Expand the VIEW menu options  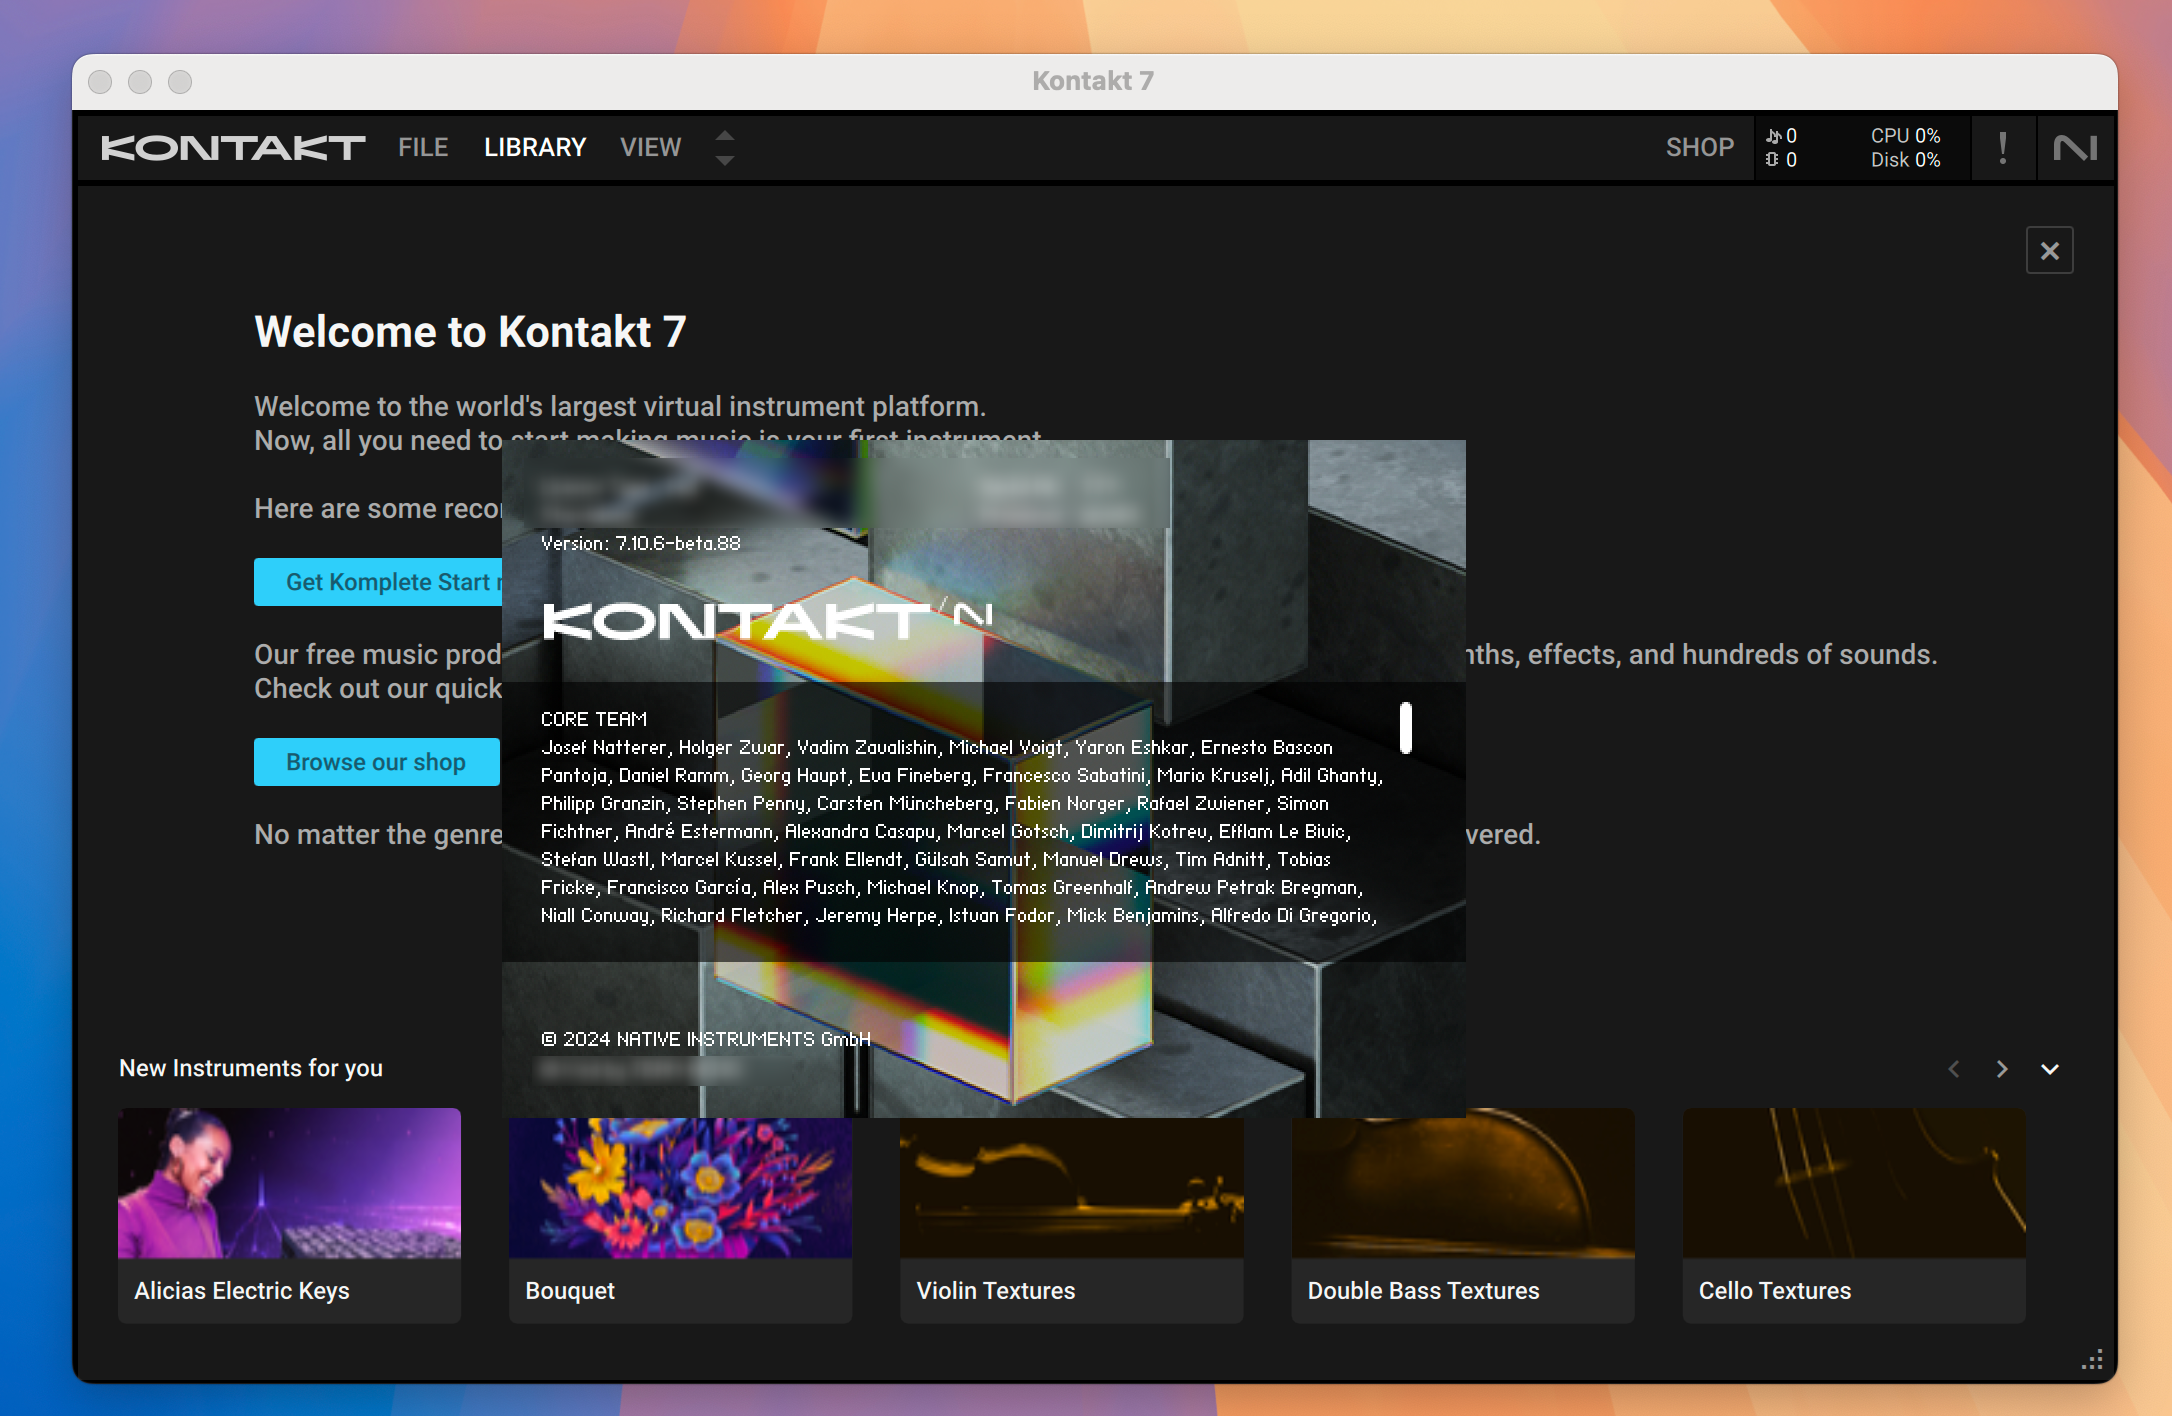(649, 146)
